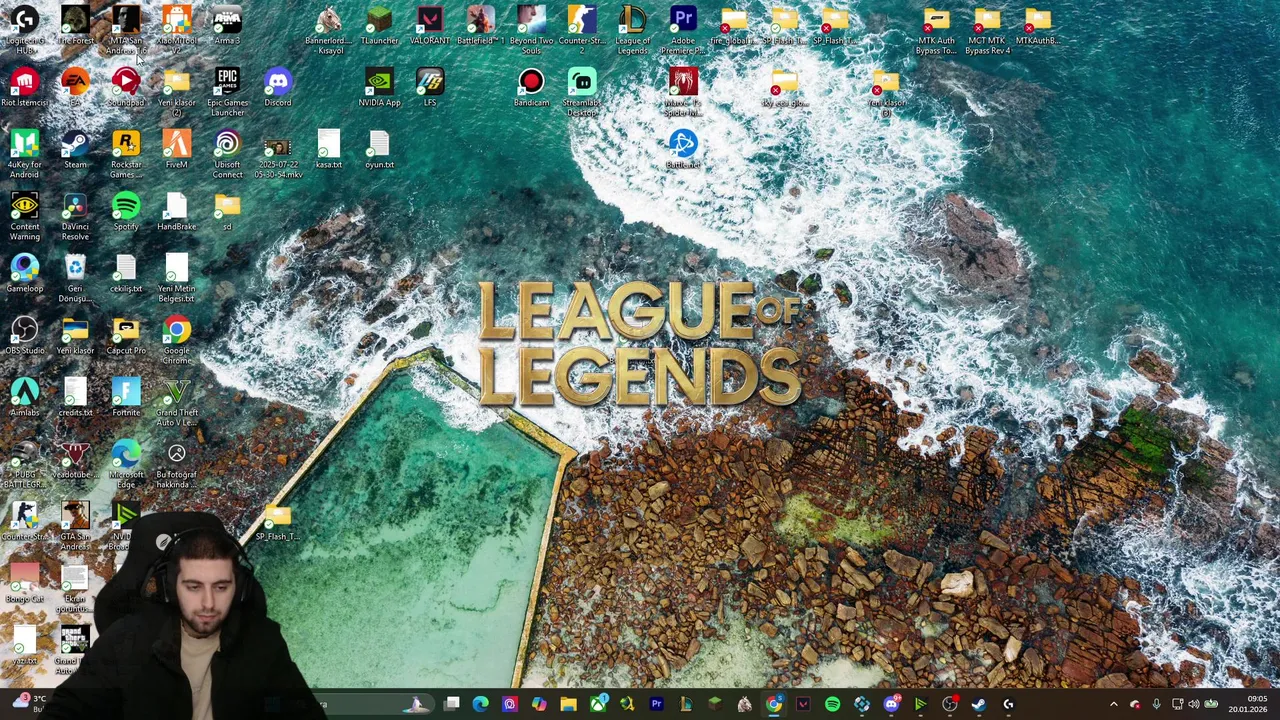
Task: Open the Battle.net desktop shortcut
Action: 683,150
